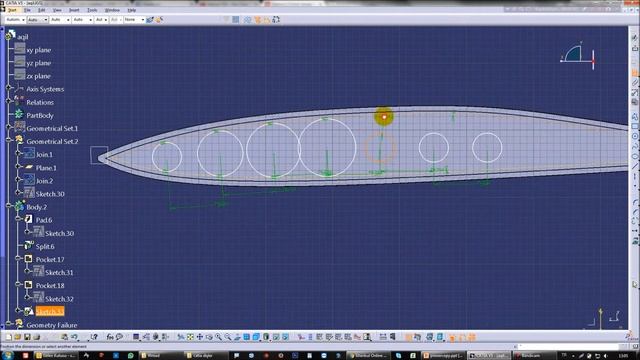Open the Start menu in CATIA menu bar

click(x=12, y=10)
